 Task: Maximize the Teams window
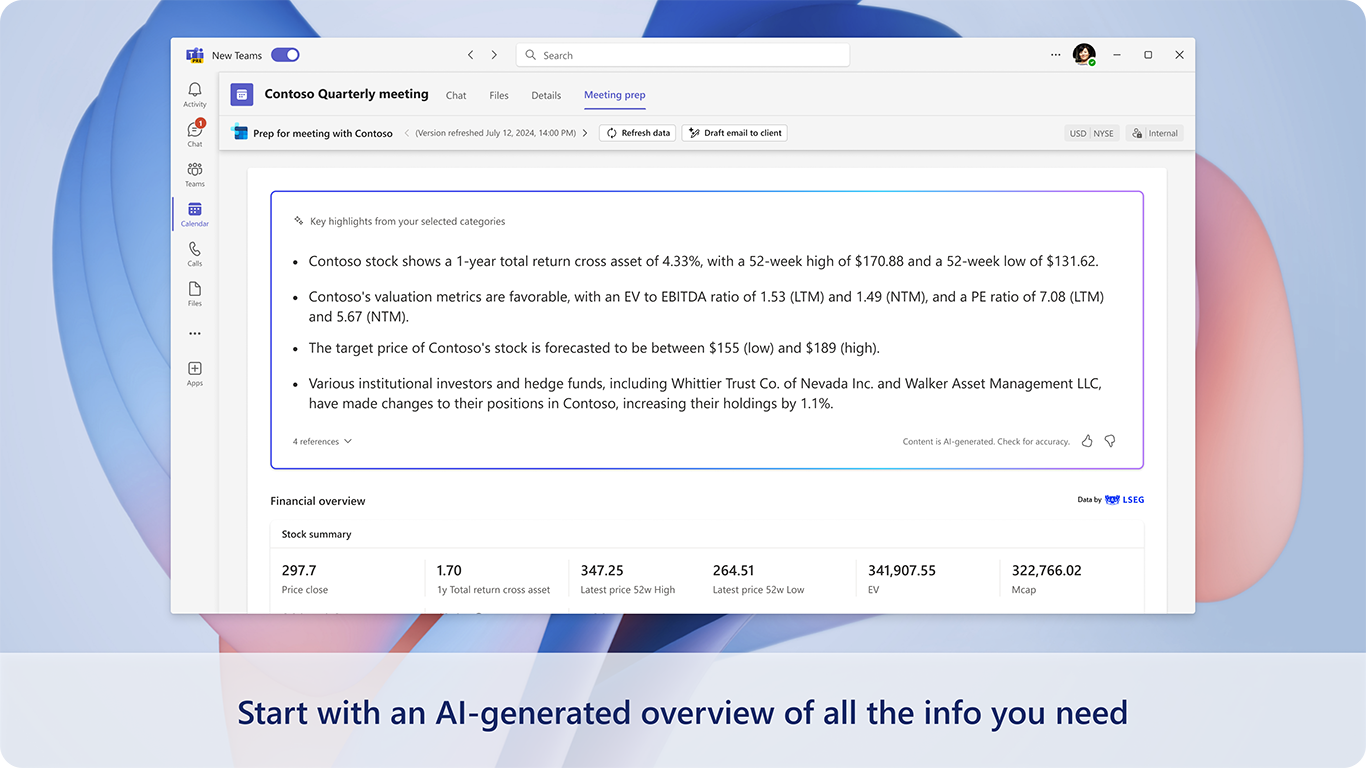click(1148, 55)
